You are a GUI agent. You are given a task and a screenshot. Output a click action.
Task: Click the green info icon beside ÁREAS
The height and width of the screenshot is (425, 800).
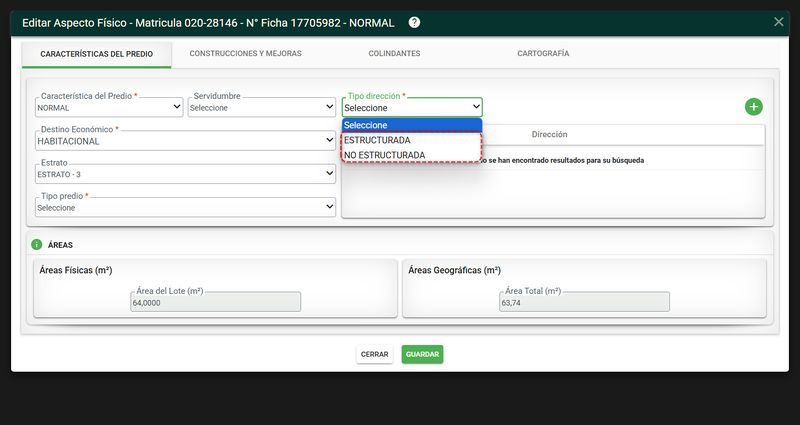[x=36, y=244]
